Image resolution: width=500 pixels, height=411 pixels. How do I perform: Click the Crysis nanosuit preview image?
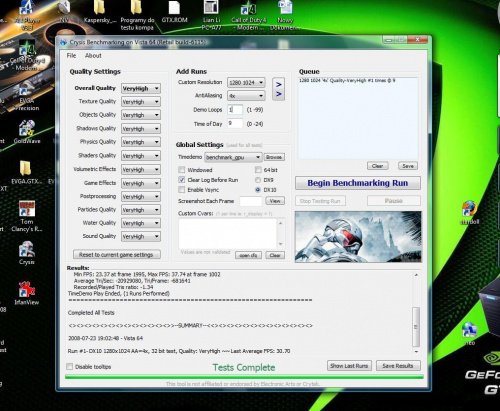[358, 236]
